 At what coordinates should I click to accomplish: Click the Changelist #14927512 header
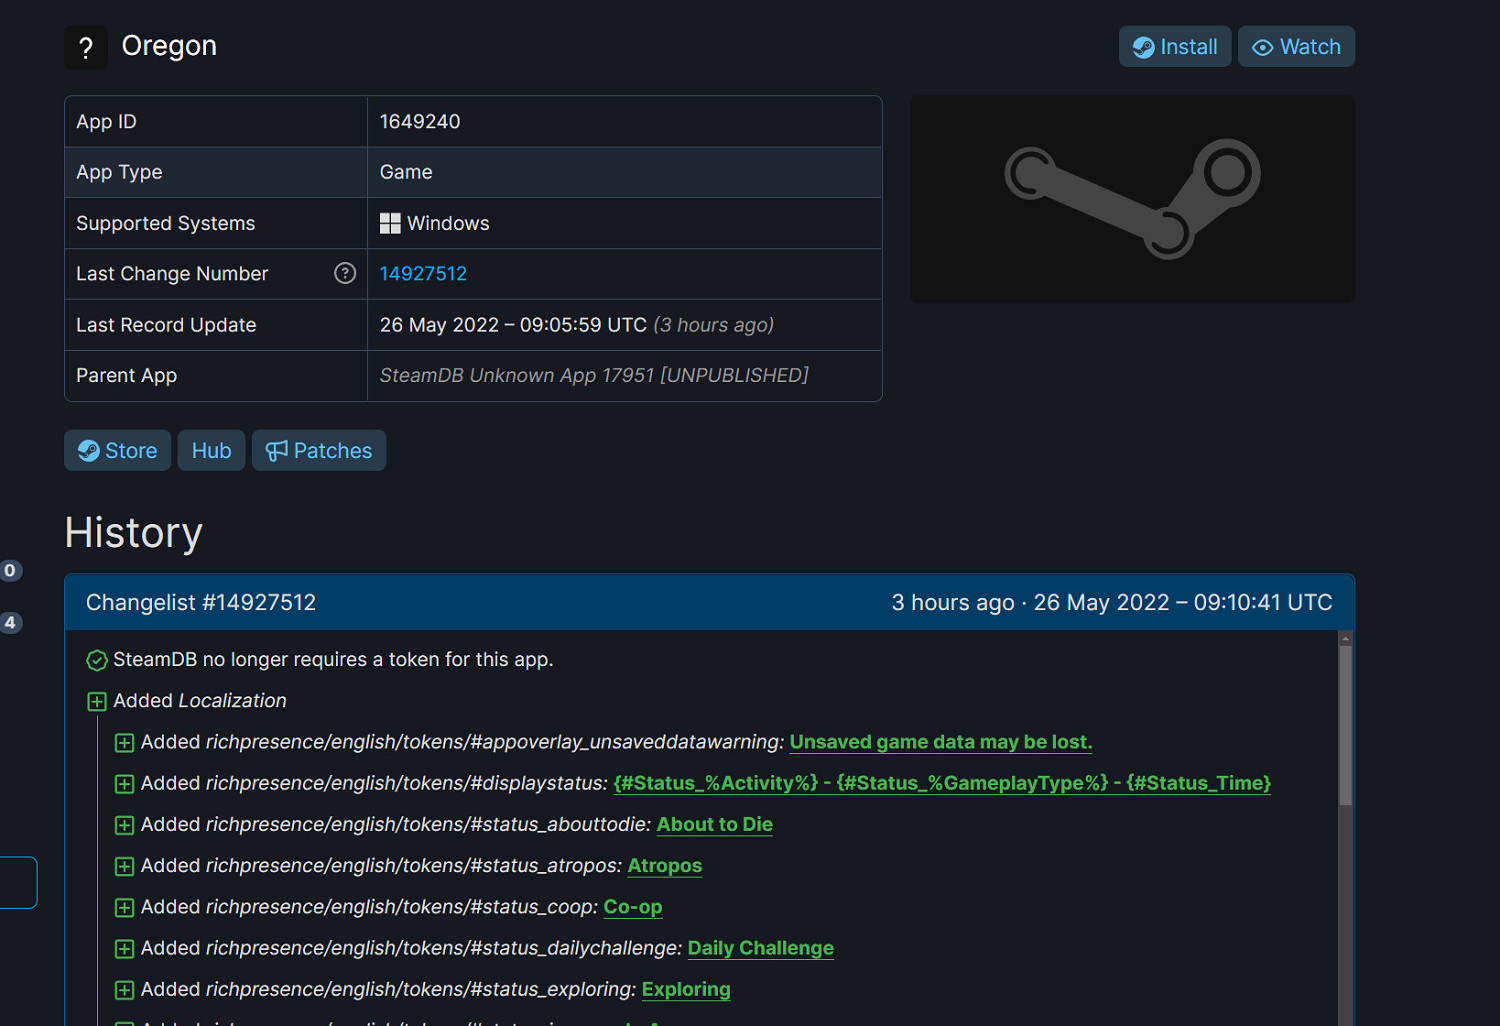click(201, 603)
